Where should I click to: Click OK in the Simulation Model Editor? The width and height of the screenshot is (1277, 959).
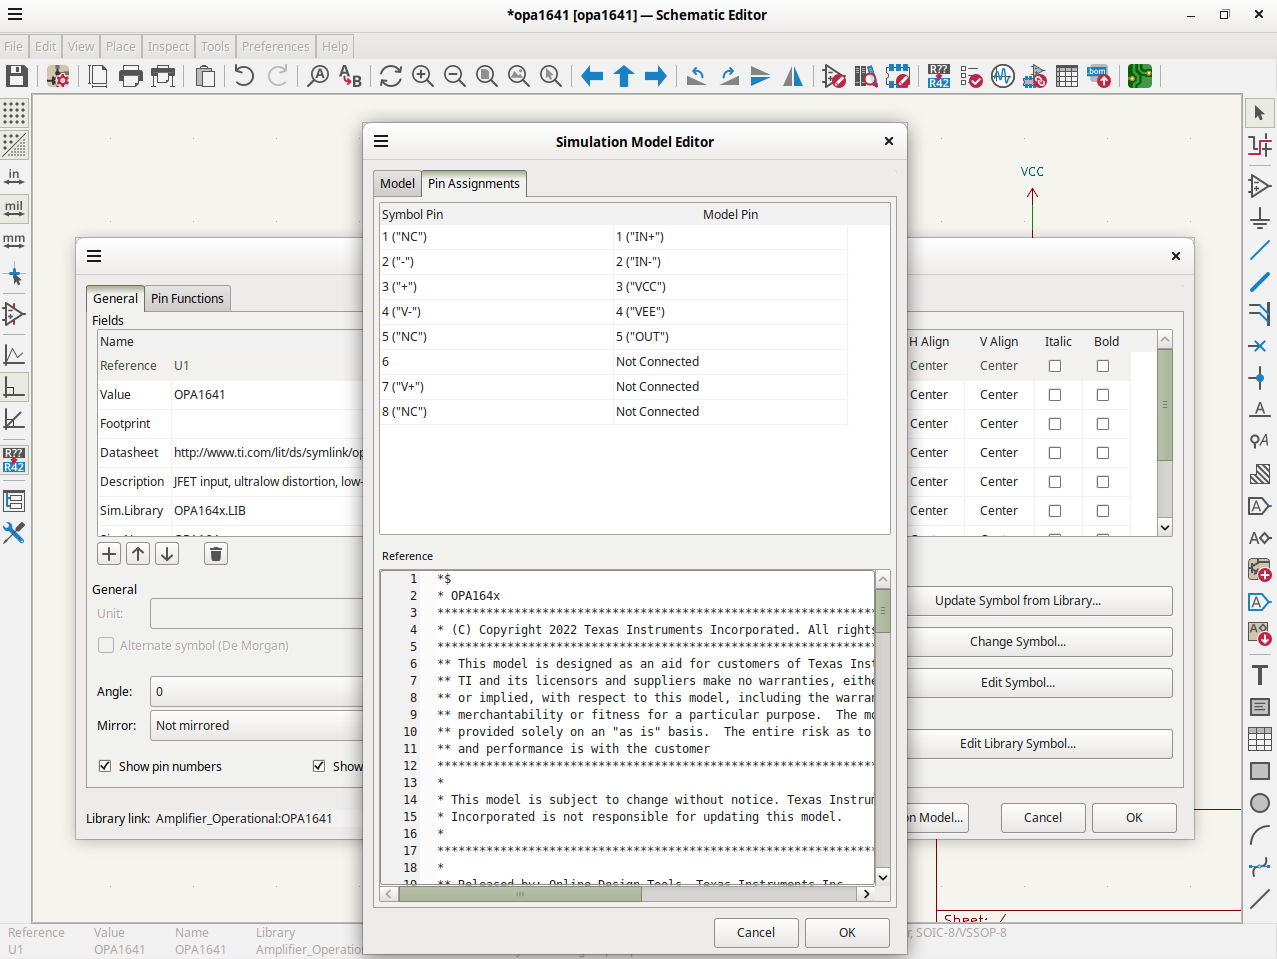pos(847,932)
